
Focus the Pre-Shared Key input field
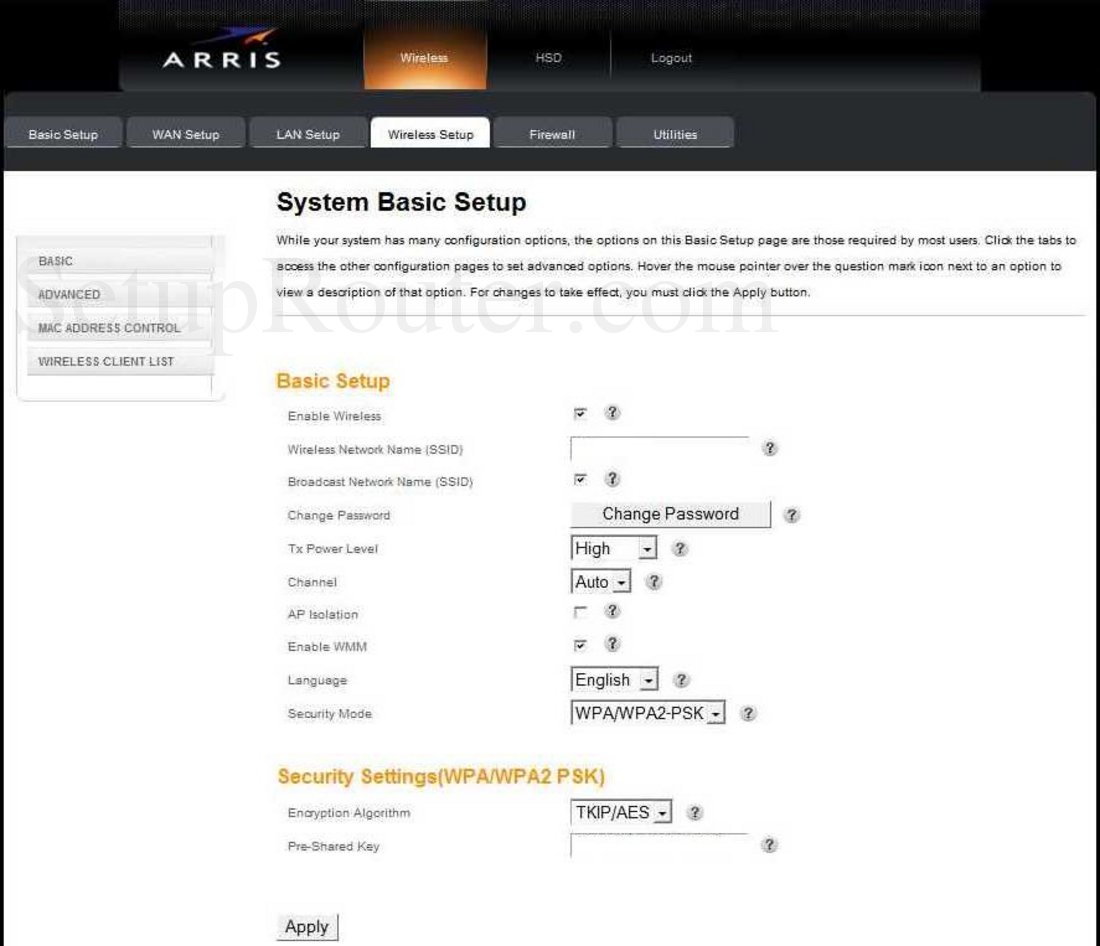(x=660, y=846)
